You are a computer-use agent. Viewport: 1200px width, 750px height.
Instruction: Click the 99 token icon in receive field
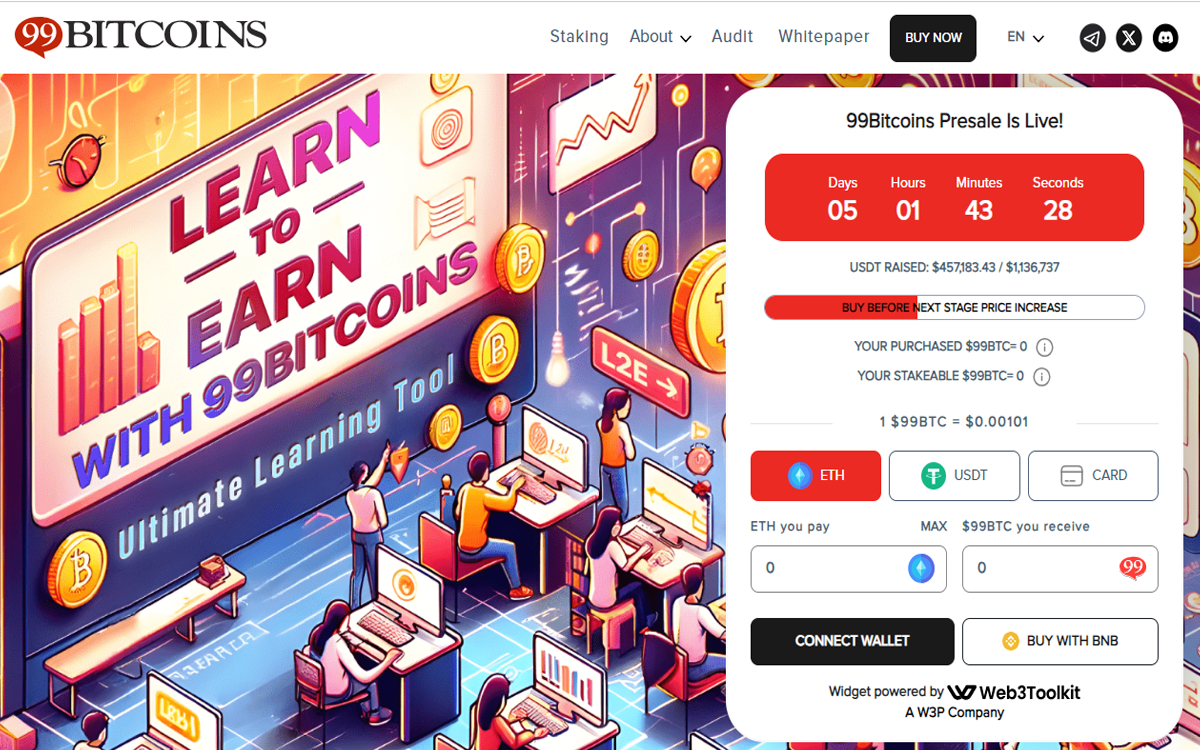click(x=1132, y=569)
